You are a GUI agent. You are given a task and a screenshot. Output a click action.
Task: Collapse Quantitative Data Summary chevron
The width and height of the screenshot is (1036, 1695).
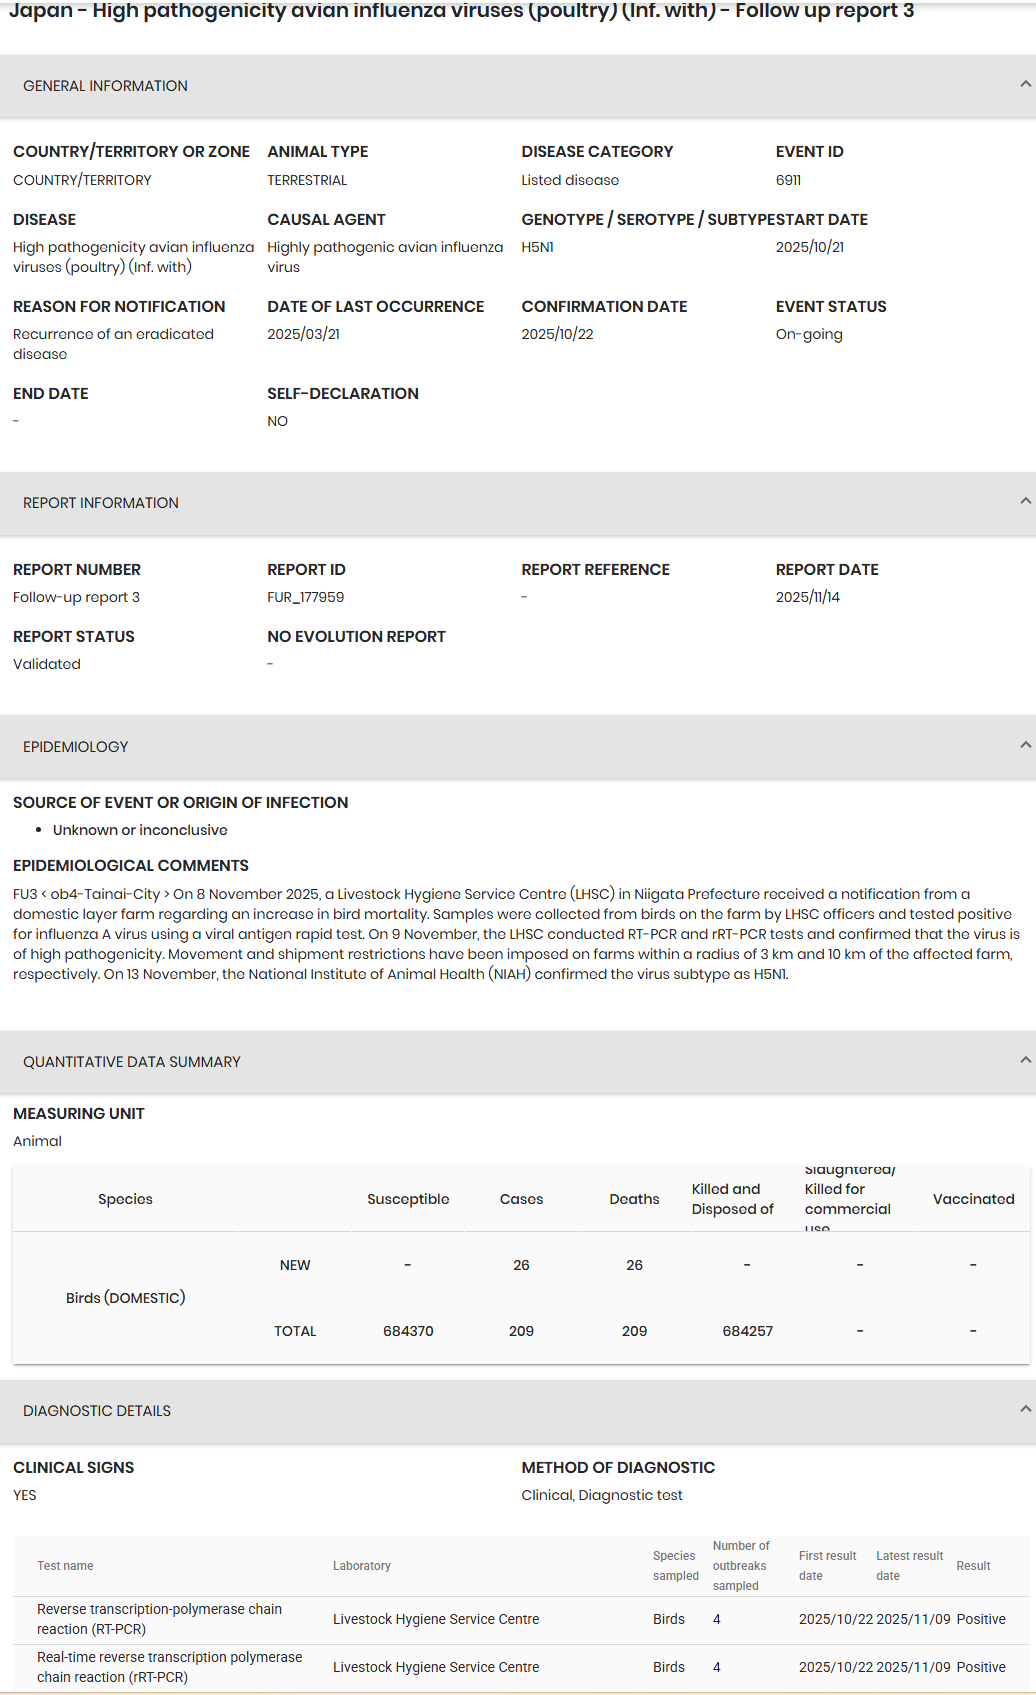pos(1025,1060)
